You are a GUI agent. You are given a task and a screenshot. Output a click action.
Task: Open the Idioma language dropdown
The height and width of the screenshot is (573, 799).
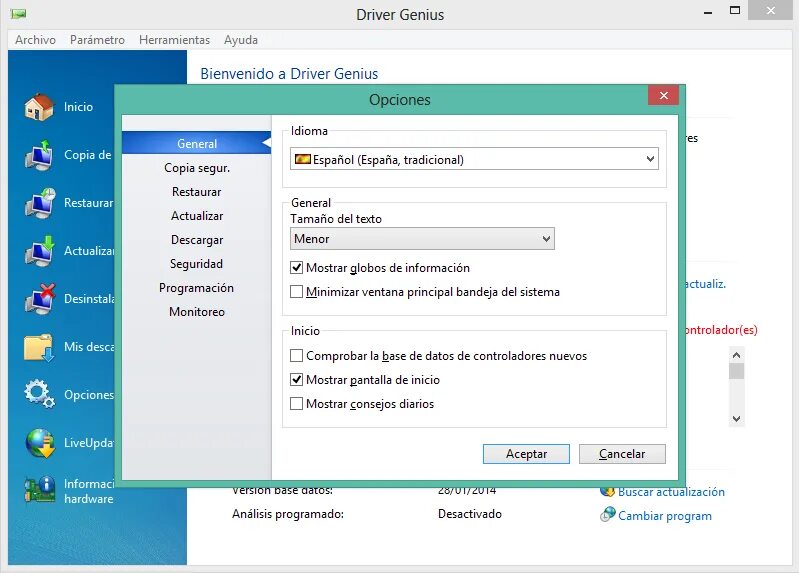click(x=474, y=159)
